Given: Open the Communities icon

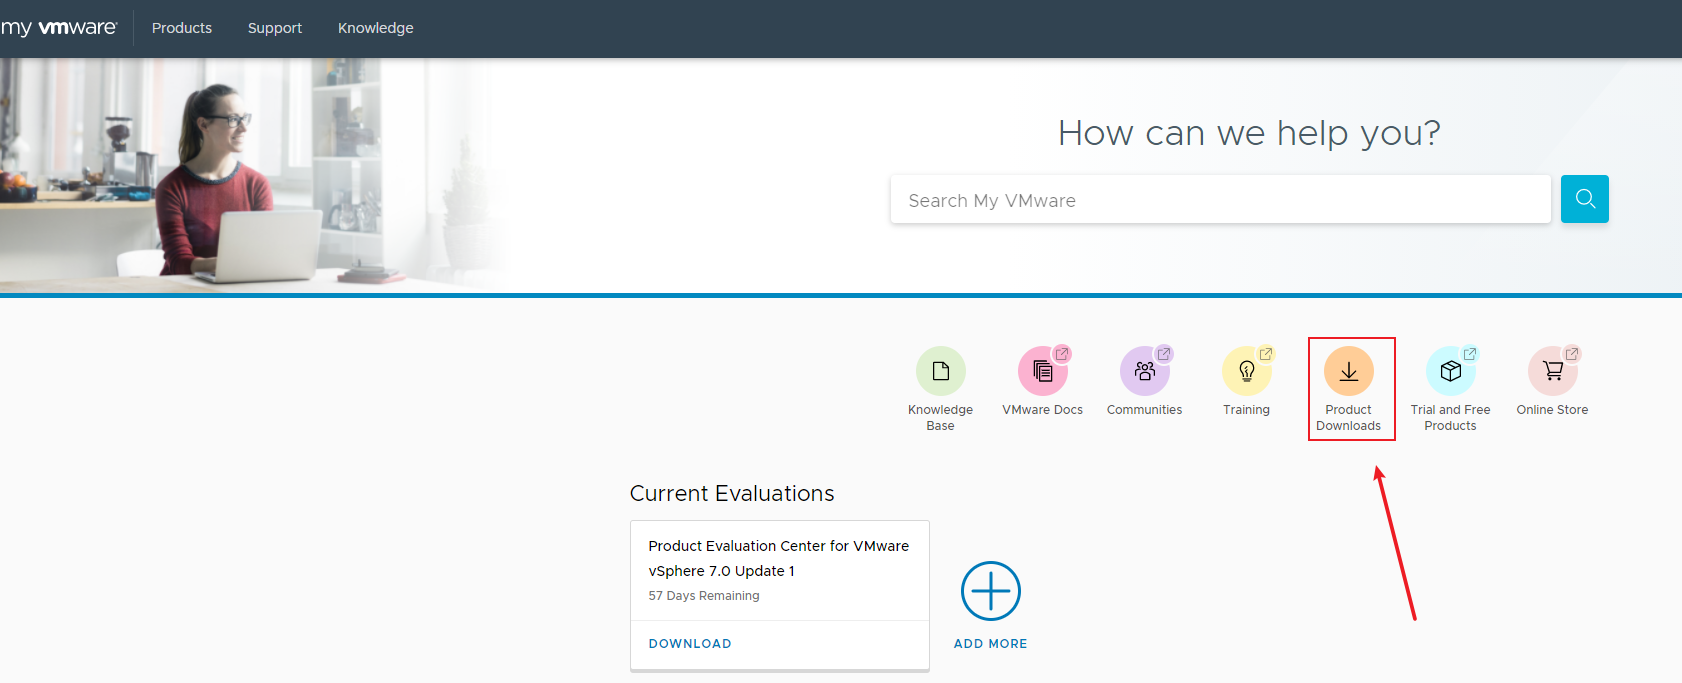Looking at the screenshot, I should click(x=1144, y=371).
